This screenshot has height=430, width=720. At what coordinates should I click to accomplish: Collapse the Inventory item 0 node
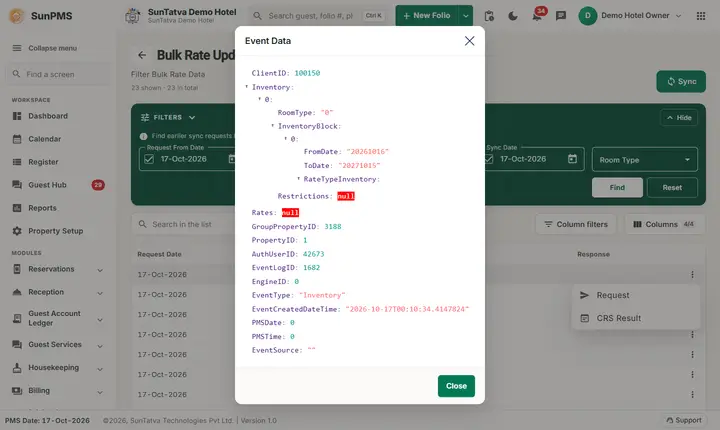coord(260,99)
